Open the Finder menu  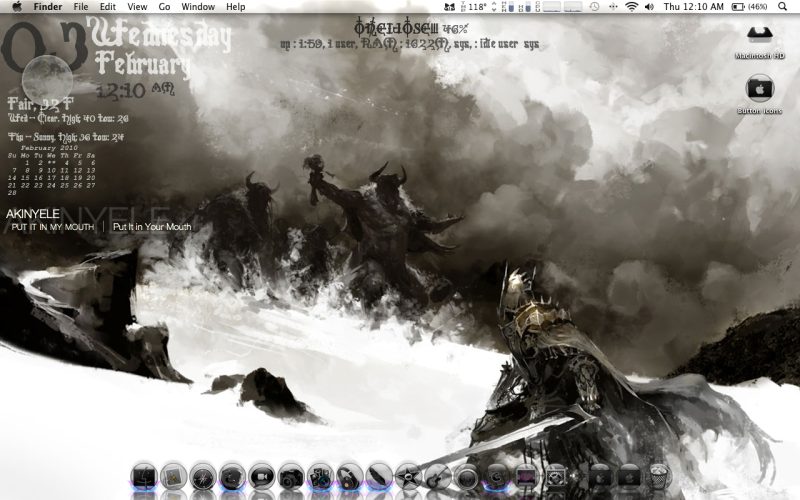(x=48, y=7)
